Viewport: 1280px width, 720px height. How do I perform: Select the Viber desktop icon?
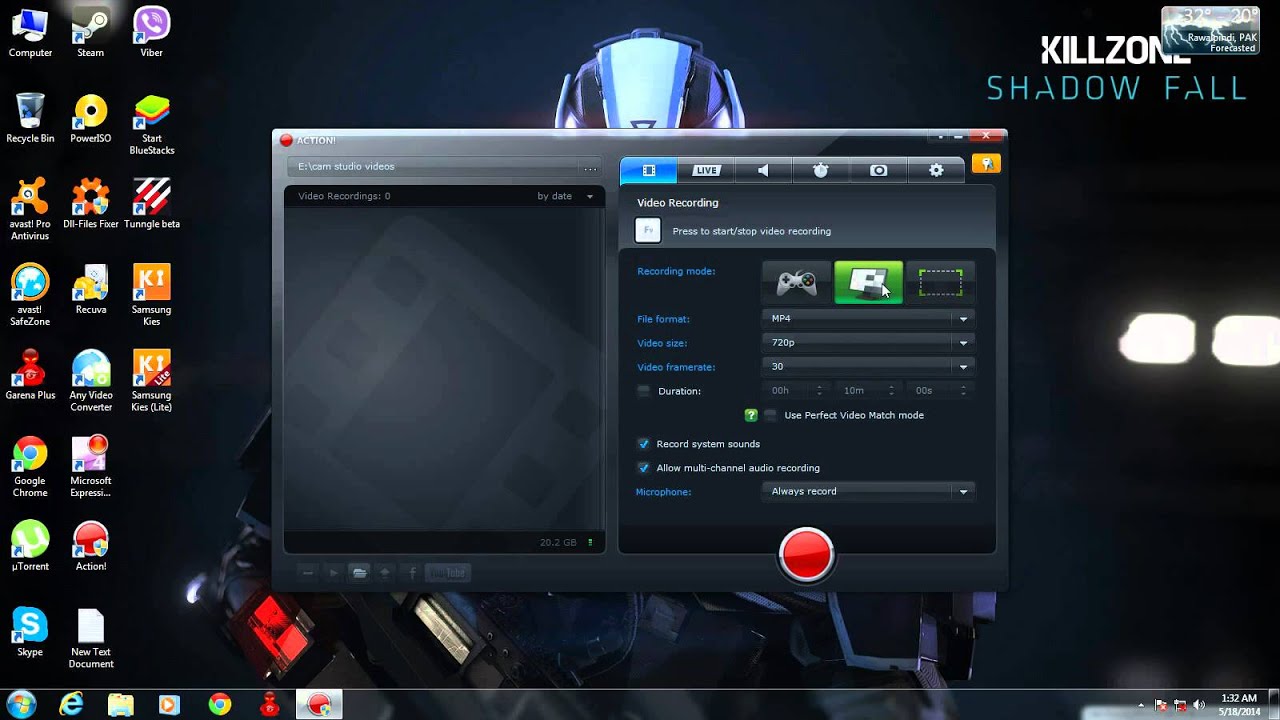point(152,32)
